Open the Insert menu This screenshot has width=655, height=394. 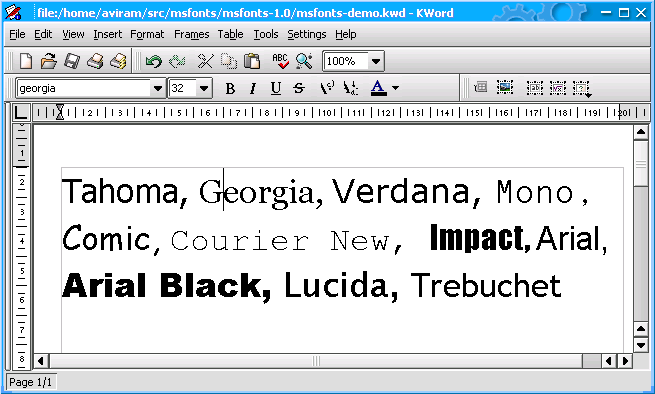pyautogui.click(x=108, y=34)
